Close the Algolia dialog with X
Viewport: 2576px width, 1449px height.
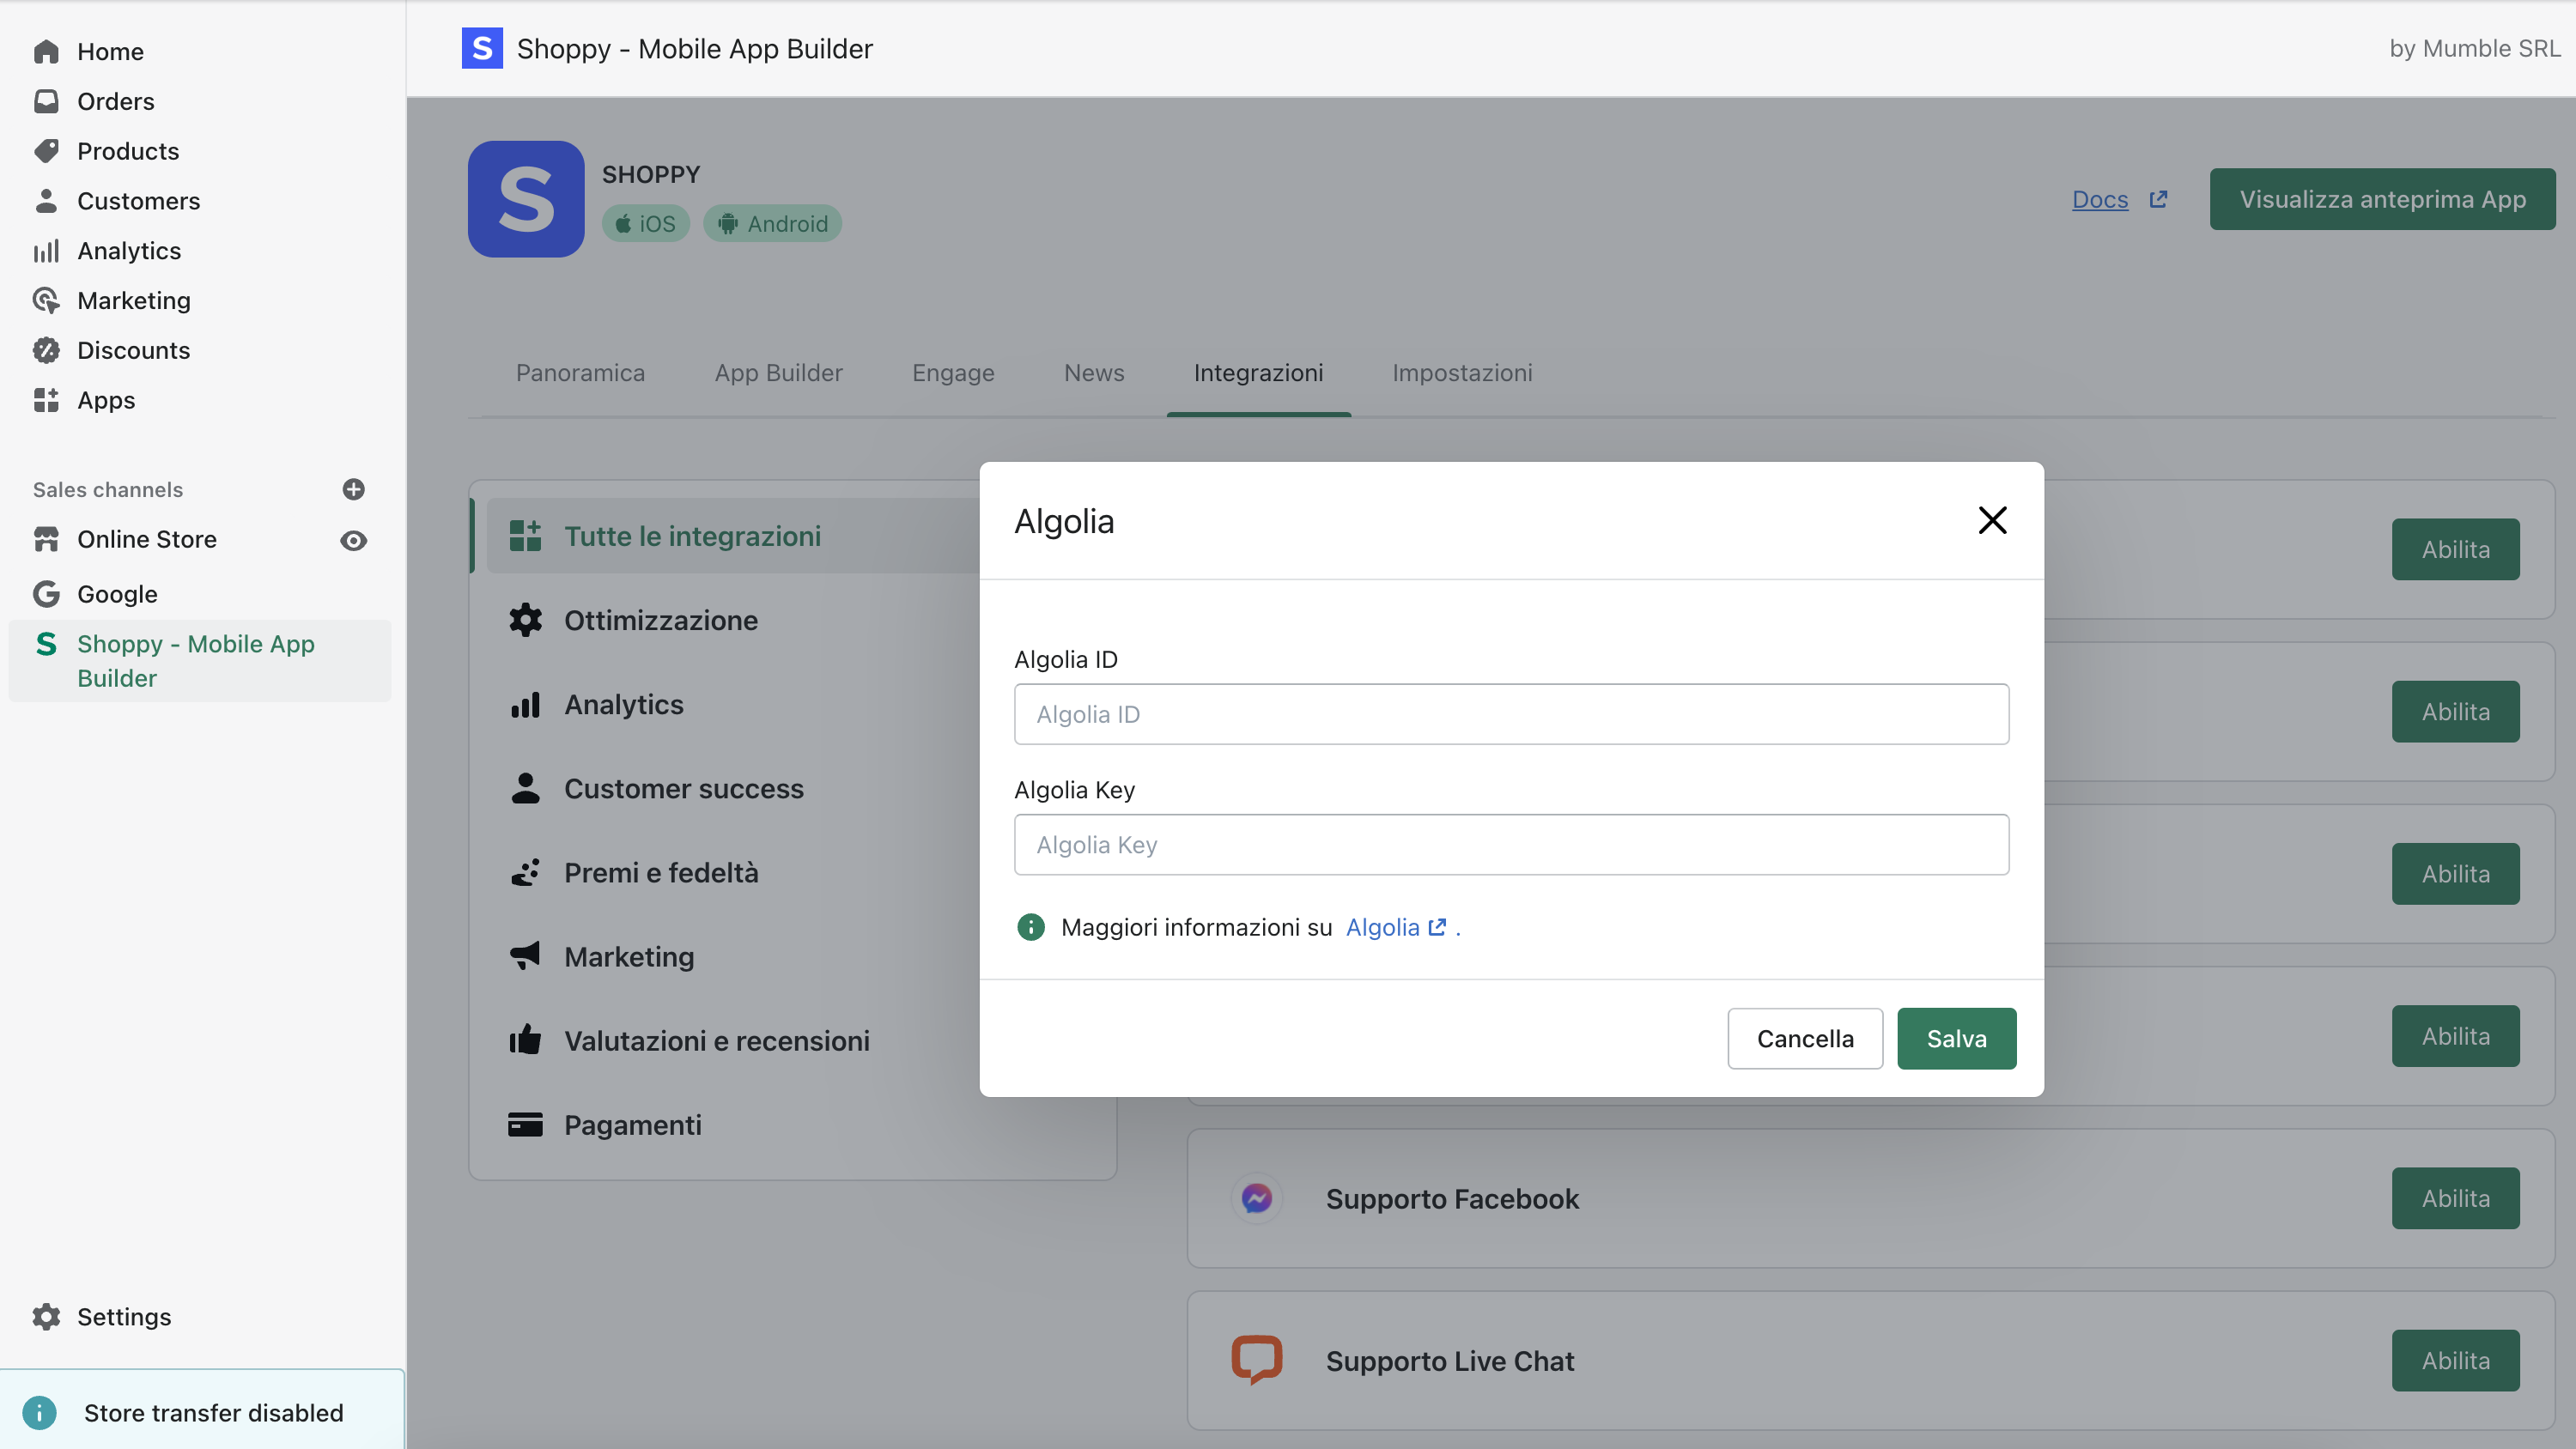tap(1992, 520)
